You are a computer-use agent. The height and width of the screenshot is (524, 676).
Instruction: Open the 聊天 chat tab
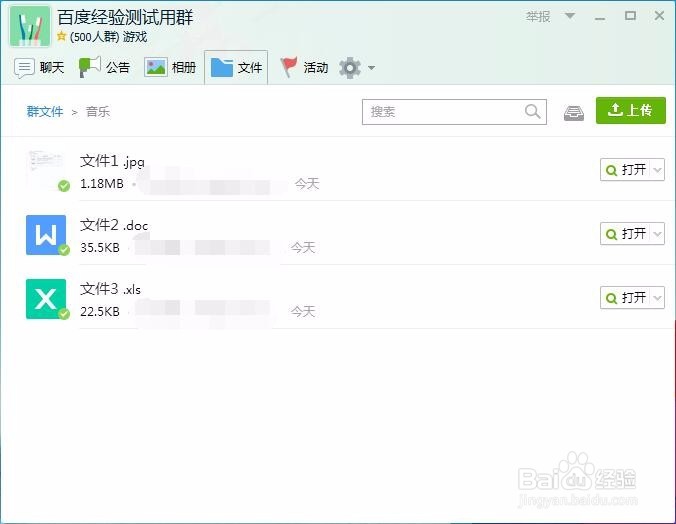39,68
